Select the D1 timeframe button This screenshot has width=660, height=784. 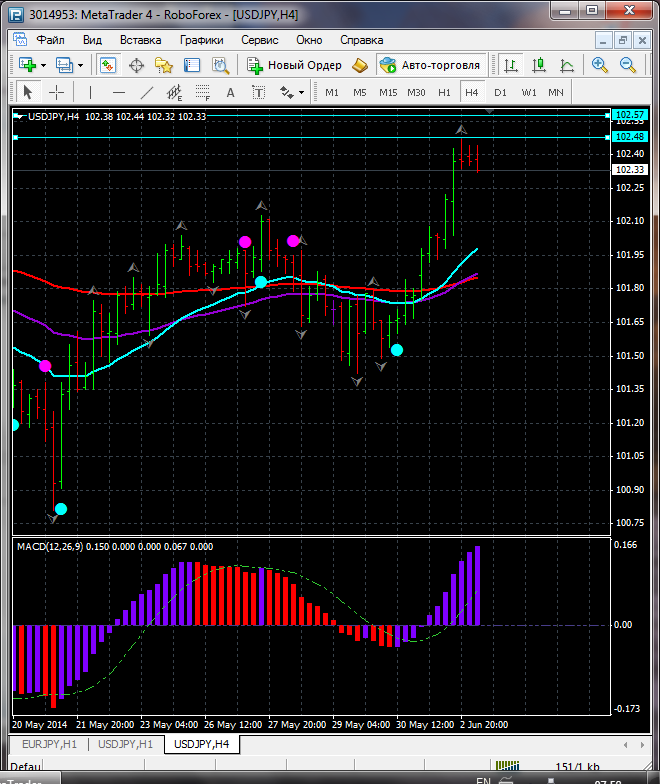(x=500, y=92)
